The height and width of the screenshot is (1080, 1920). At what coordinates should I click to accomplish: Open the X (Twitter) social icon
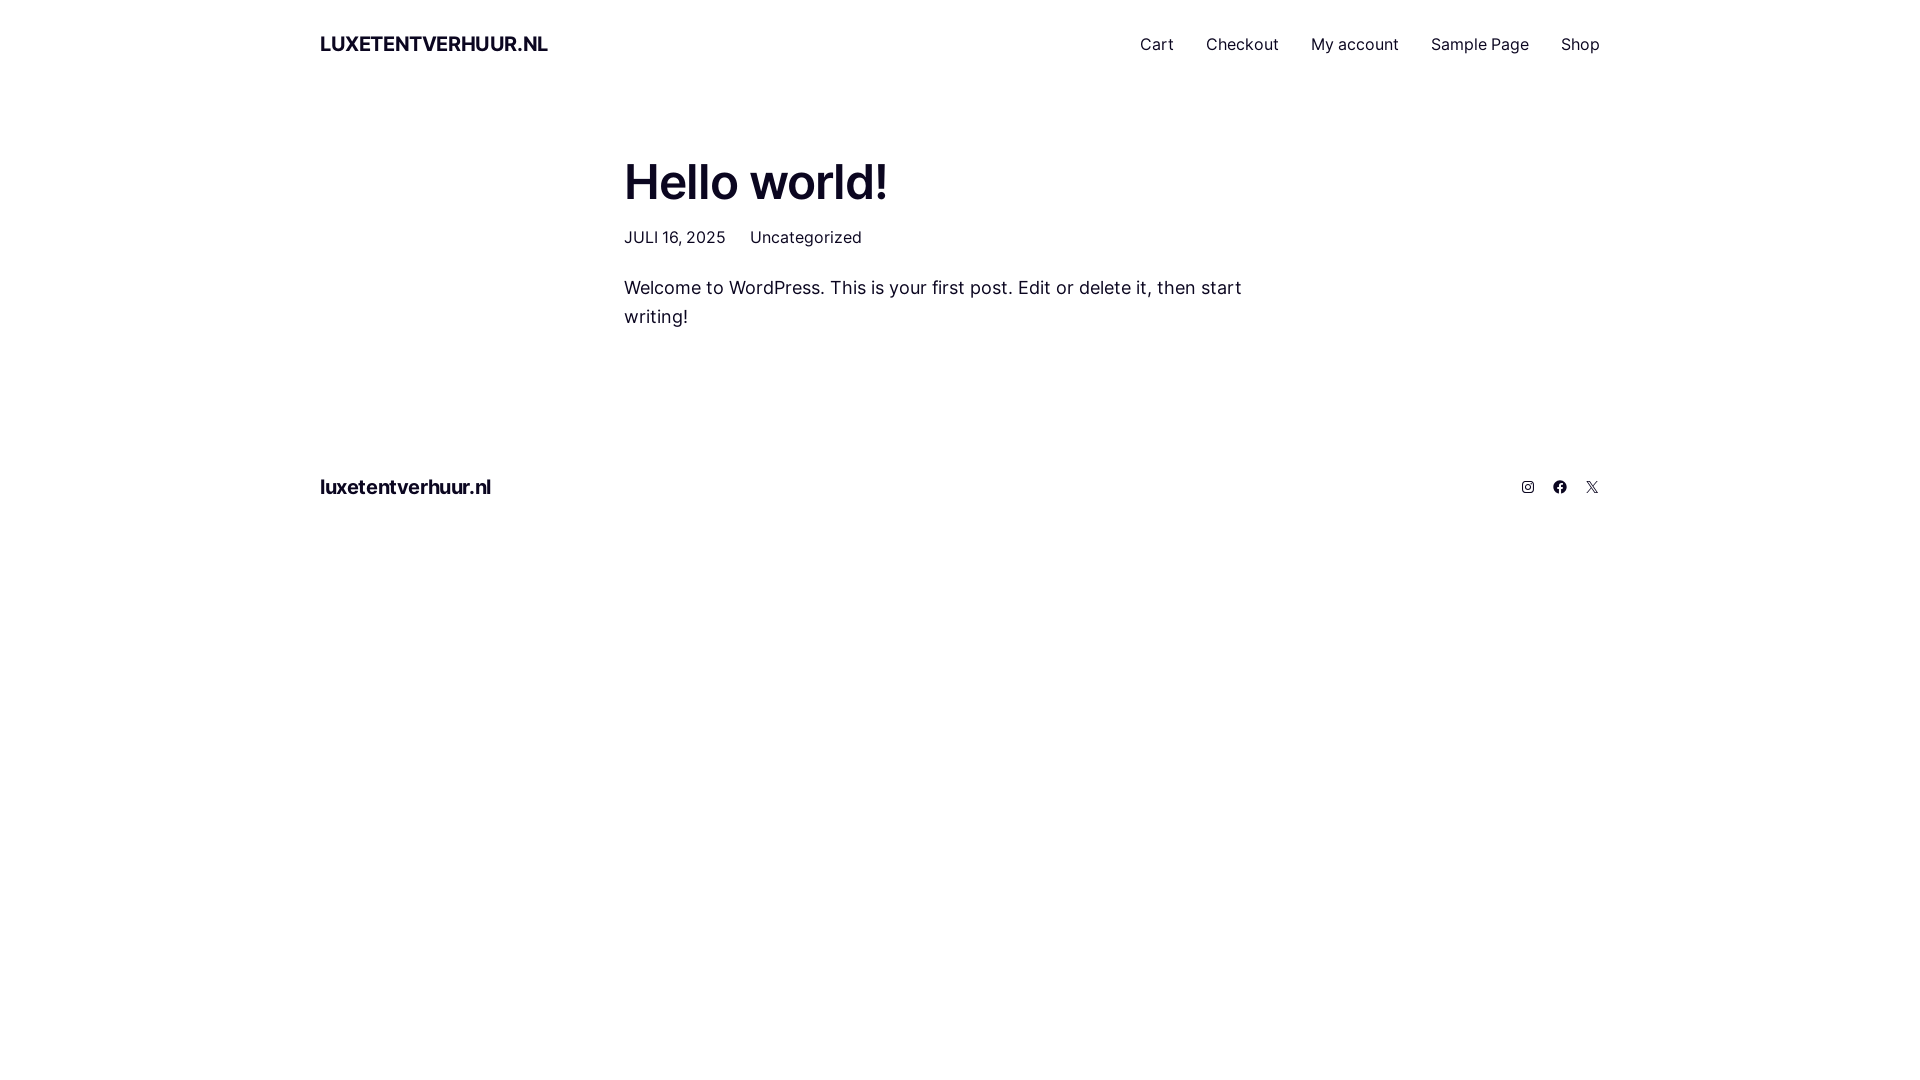(x=1592, y=487)
